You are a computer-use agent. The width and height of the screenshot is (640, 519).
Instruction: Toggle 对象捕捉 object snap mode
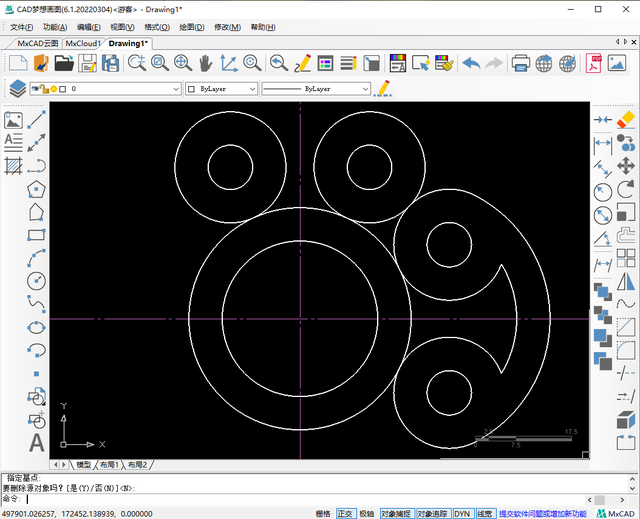tap(396, 513)
